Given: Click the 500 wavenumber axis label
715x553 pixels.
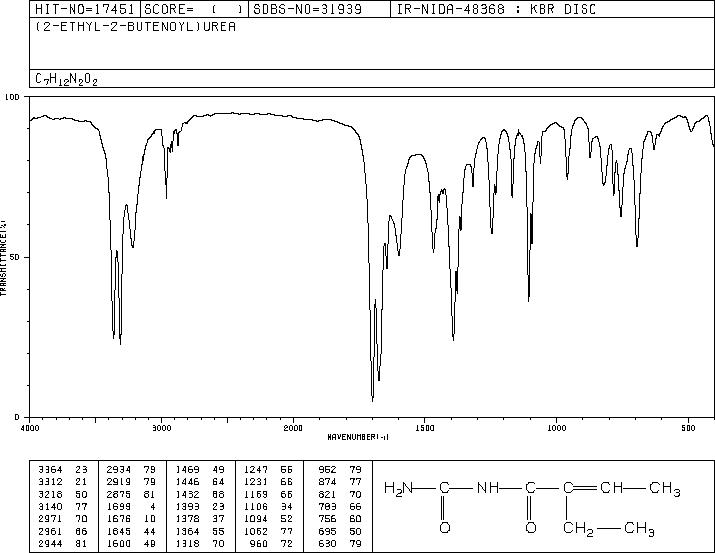Looking at the screenshot, I should 688,428.
